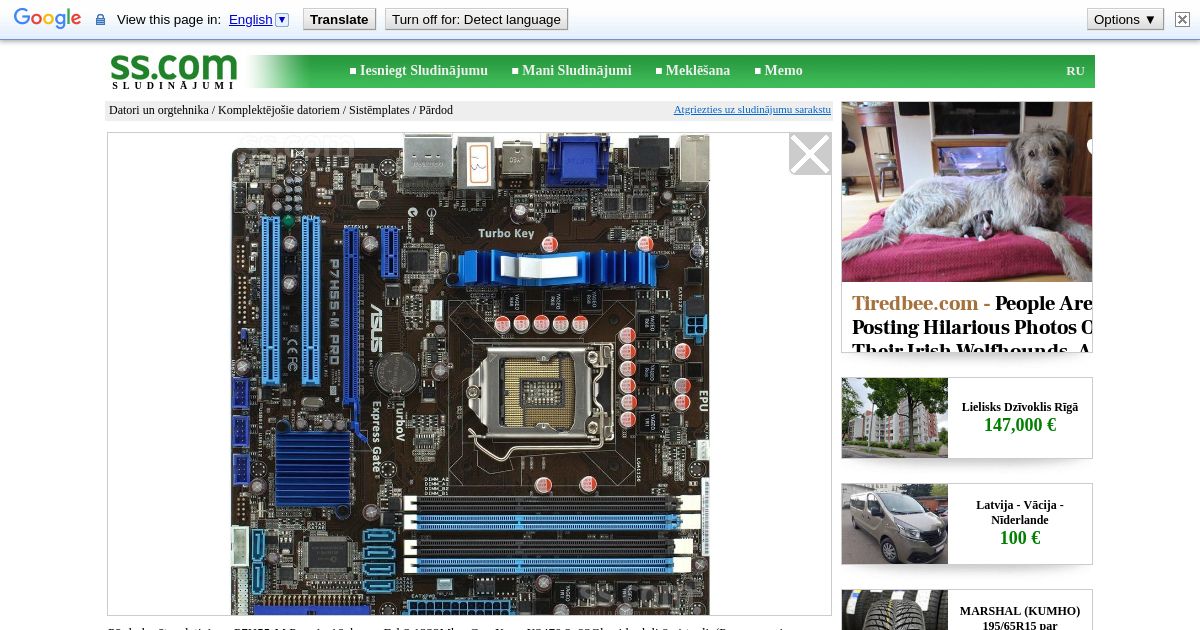The image size is (1200, 630).
Task: Close the Google translate bar
Action: click(x=1182, y=19)
